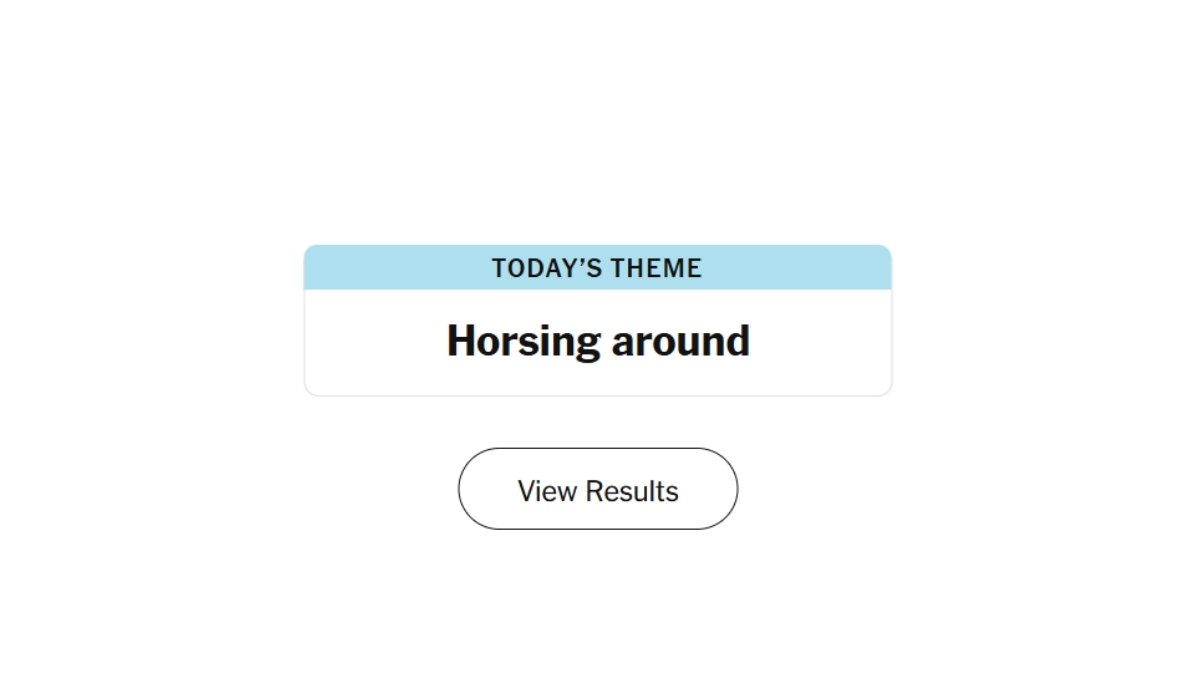Select the Horsing around theme title
1200x675 pixels.
[x=597, y=340]
